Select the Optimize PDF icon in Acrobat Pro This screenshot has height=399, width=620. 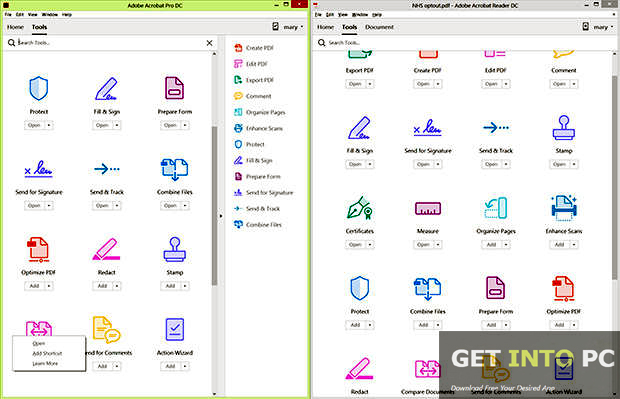pos(38,250)
